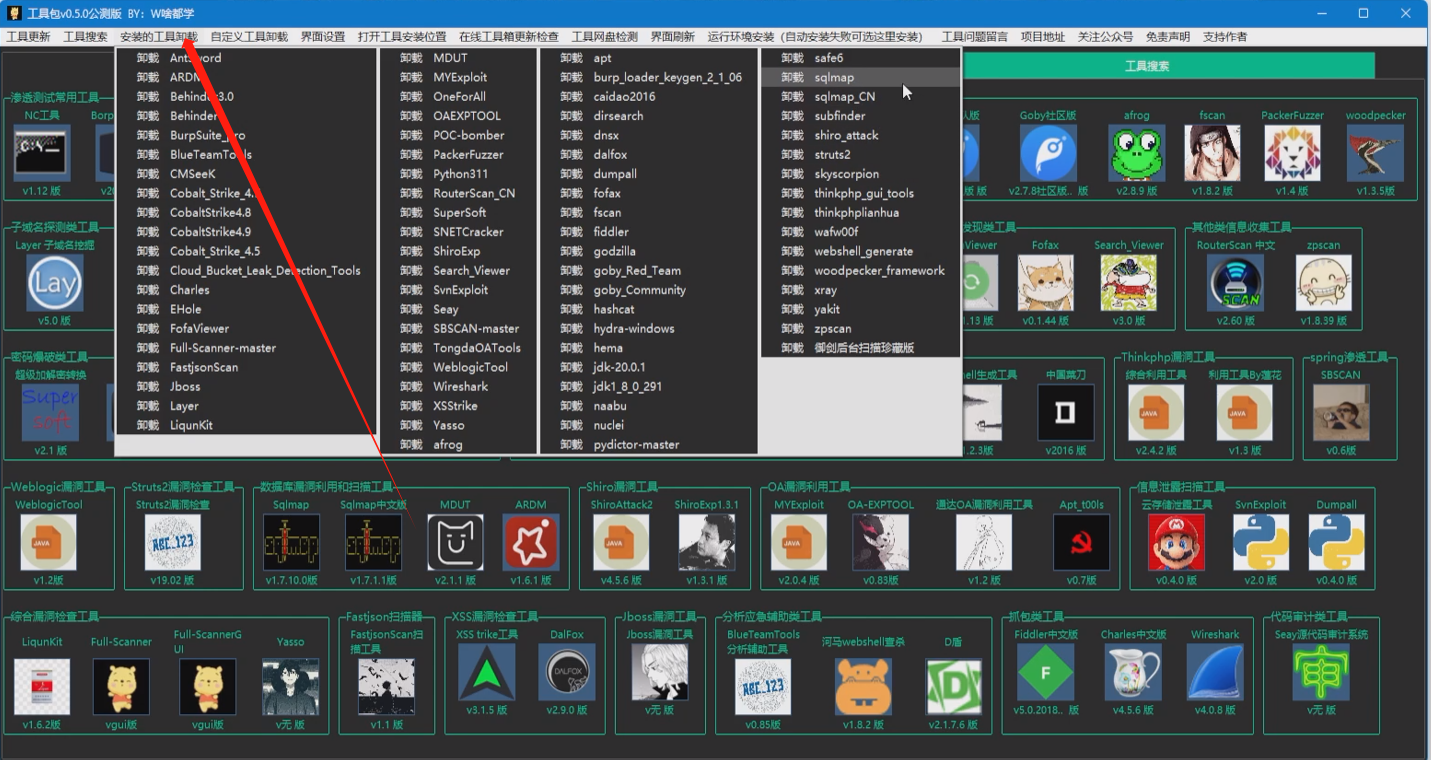
Task: Choose 卸载 御剑后台扫描珍藏版 entry
Action: 861,348
